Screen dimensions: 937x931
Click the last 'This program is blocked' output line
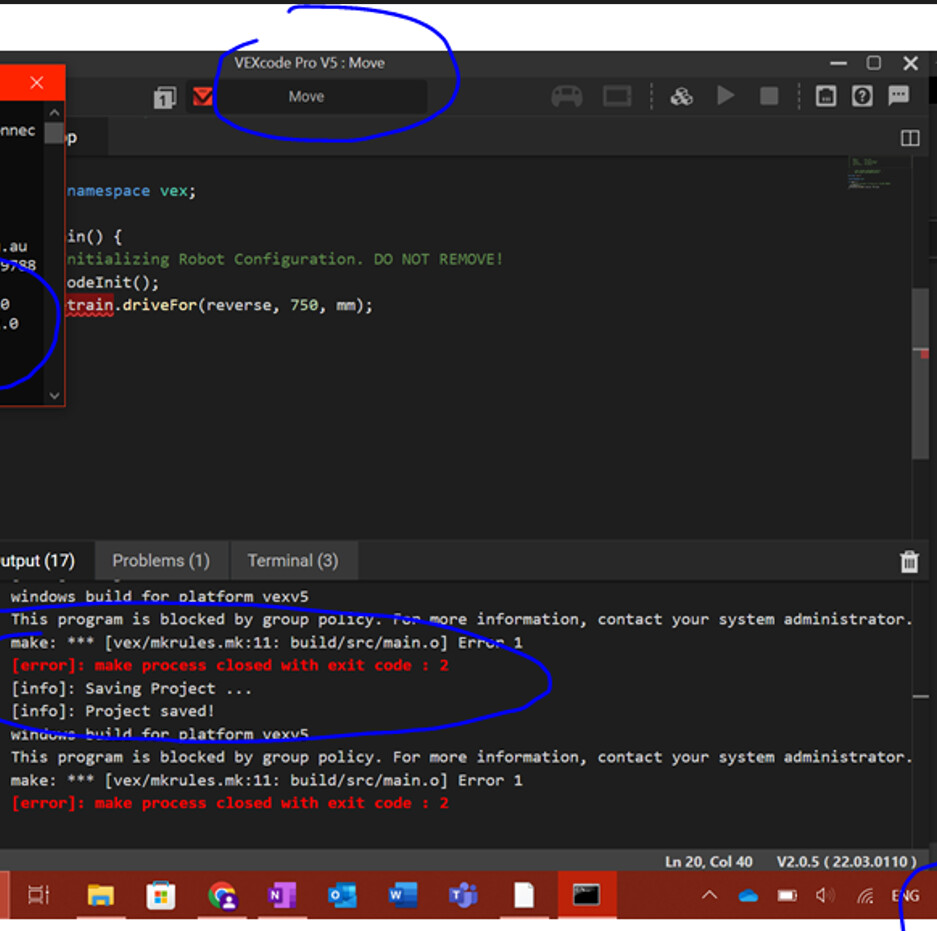pos(461,757)
